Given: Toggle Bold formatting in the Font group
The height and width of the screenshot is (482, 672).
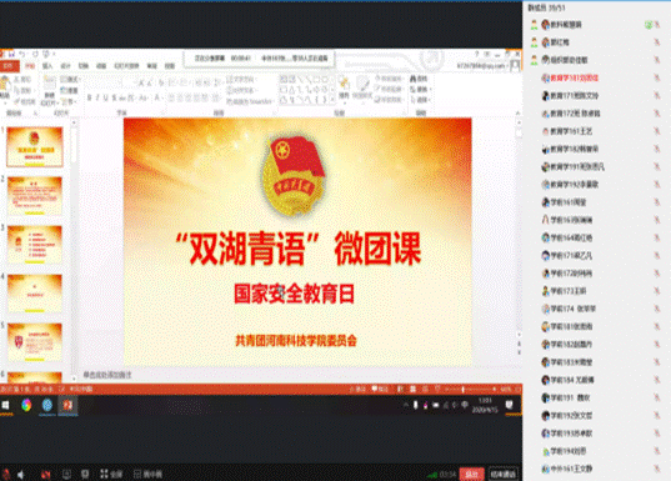Looking at the screenshot, I should (89, 98).
